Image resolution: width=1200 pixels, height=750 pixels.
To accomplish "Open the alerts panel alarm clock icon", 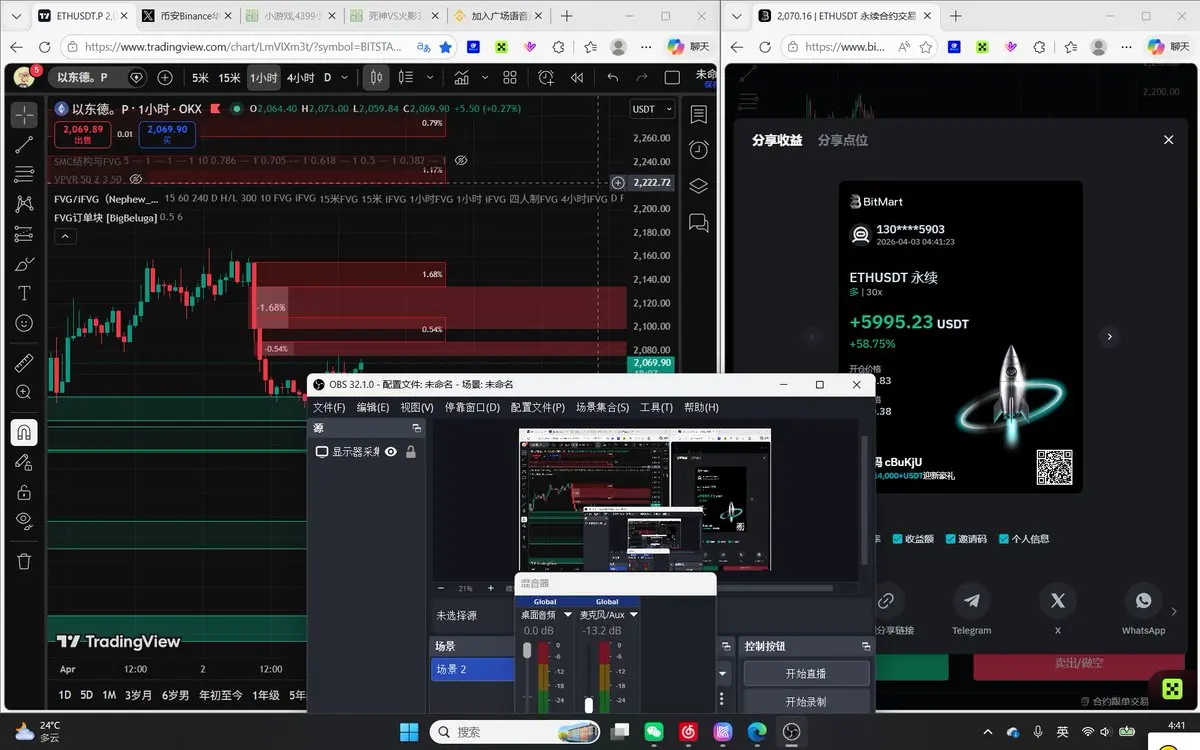I will click(x=699, y=150).
